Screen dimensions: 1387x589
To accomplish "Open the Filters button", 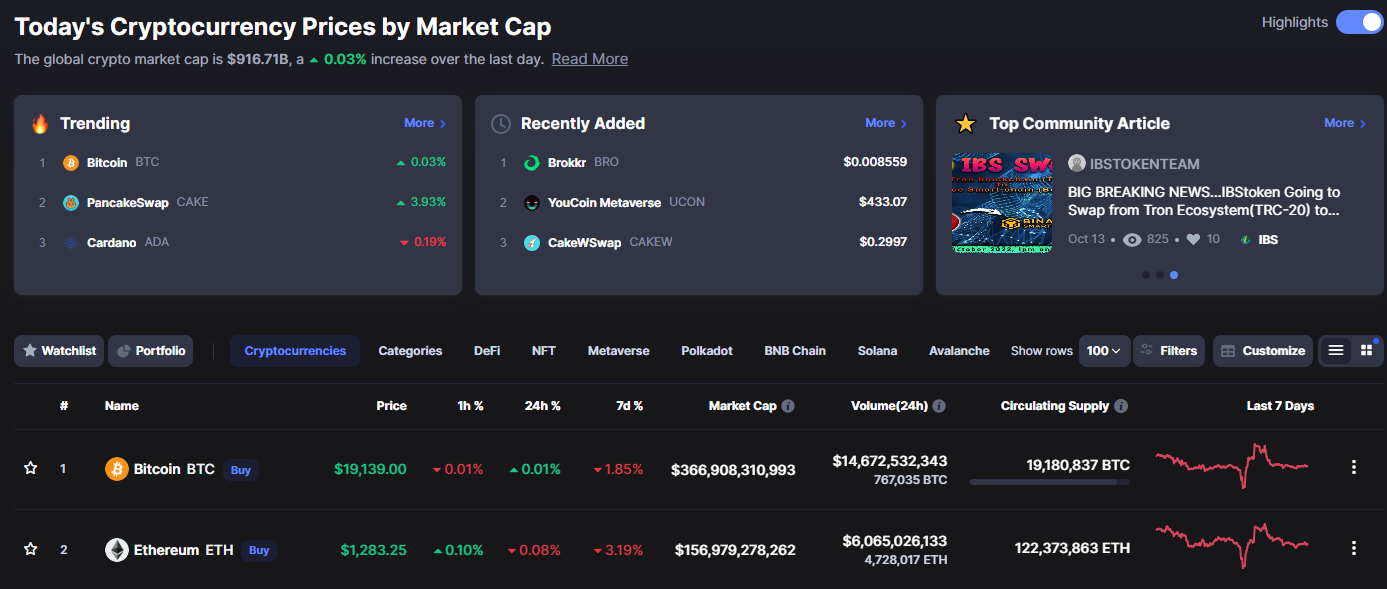I will [x=1169, y=351].
